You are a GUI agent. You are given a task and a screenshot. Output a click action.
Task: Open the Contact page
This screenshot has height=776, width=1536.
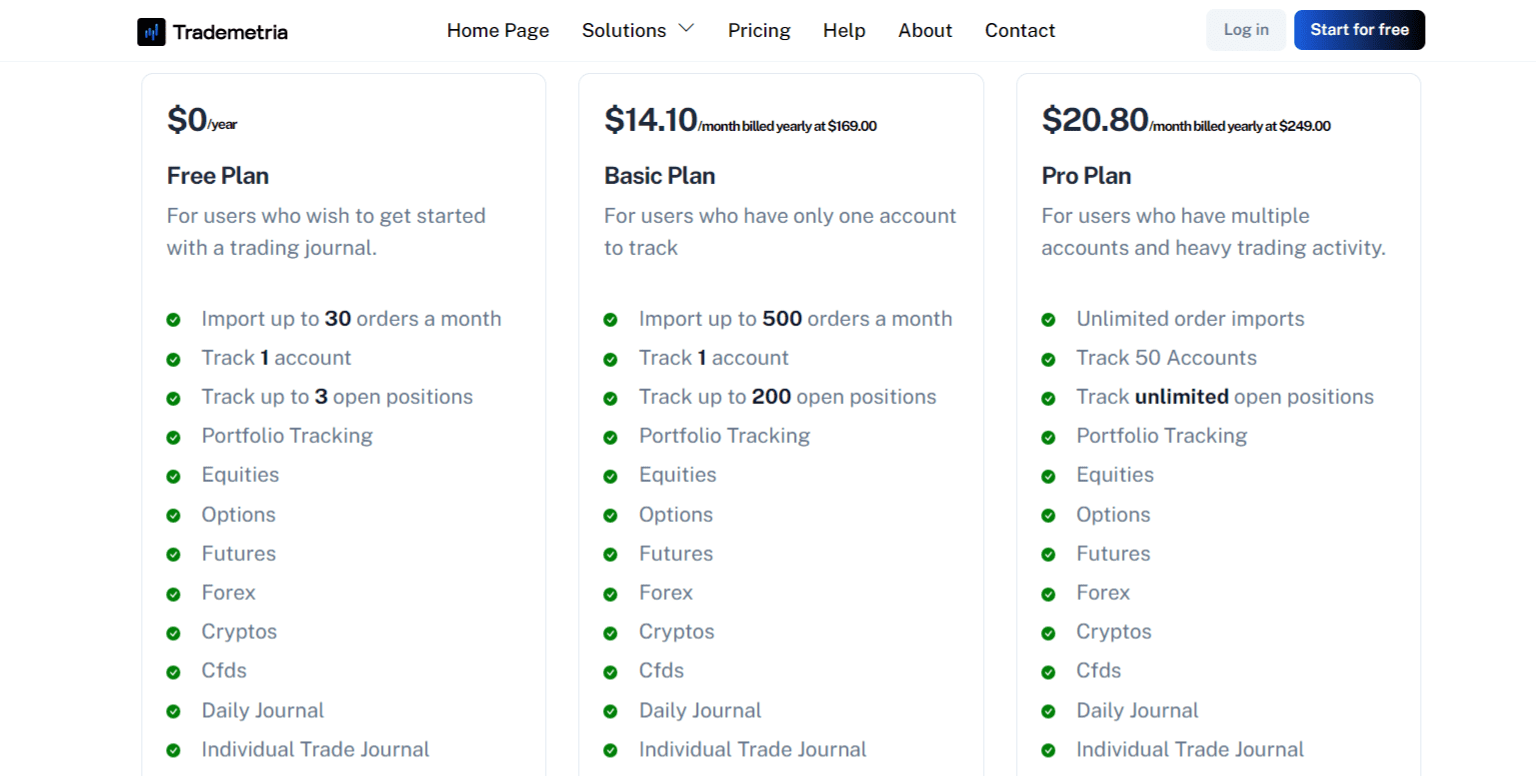coord(1019,30)
